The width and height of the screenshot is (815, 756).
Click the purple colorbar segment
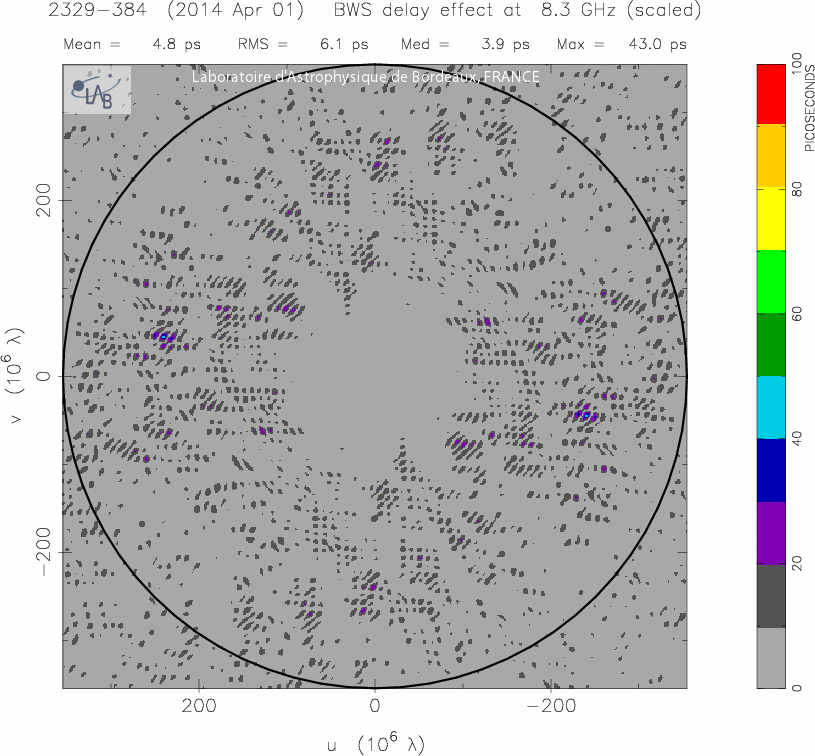click(x=771, y=533)
